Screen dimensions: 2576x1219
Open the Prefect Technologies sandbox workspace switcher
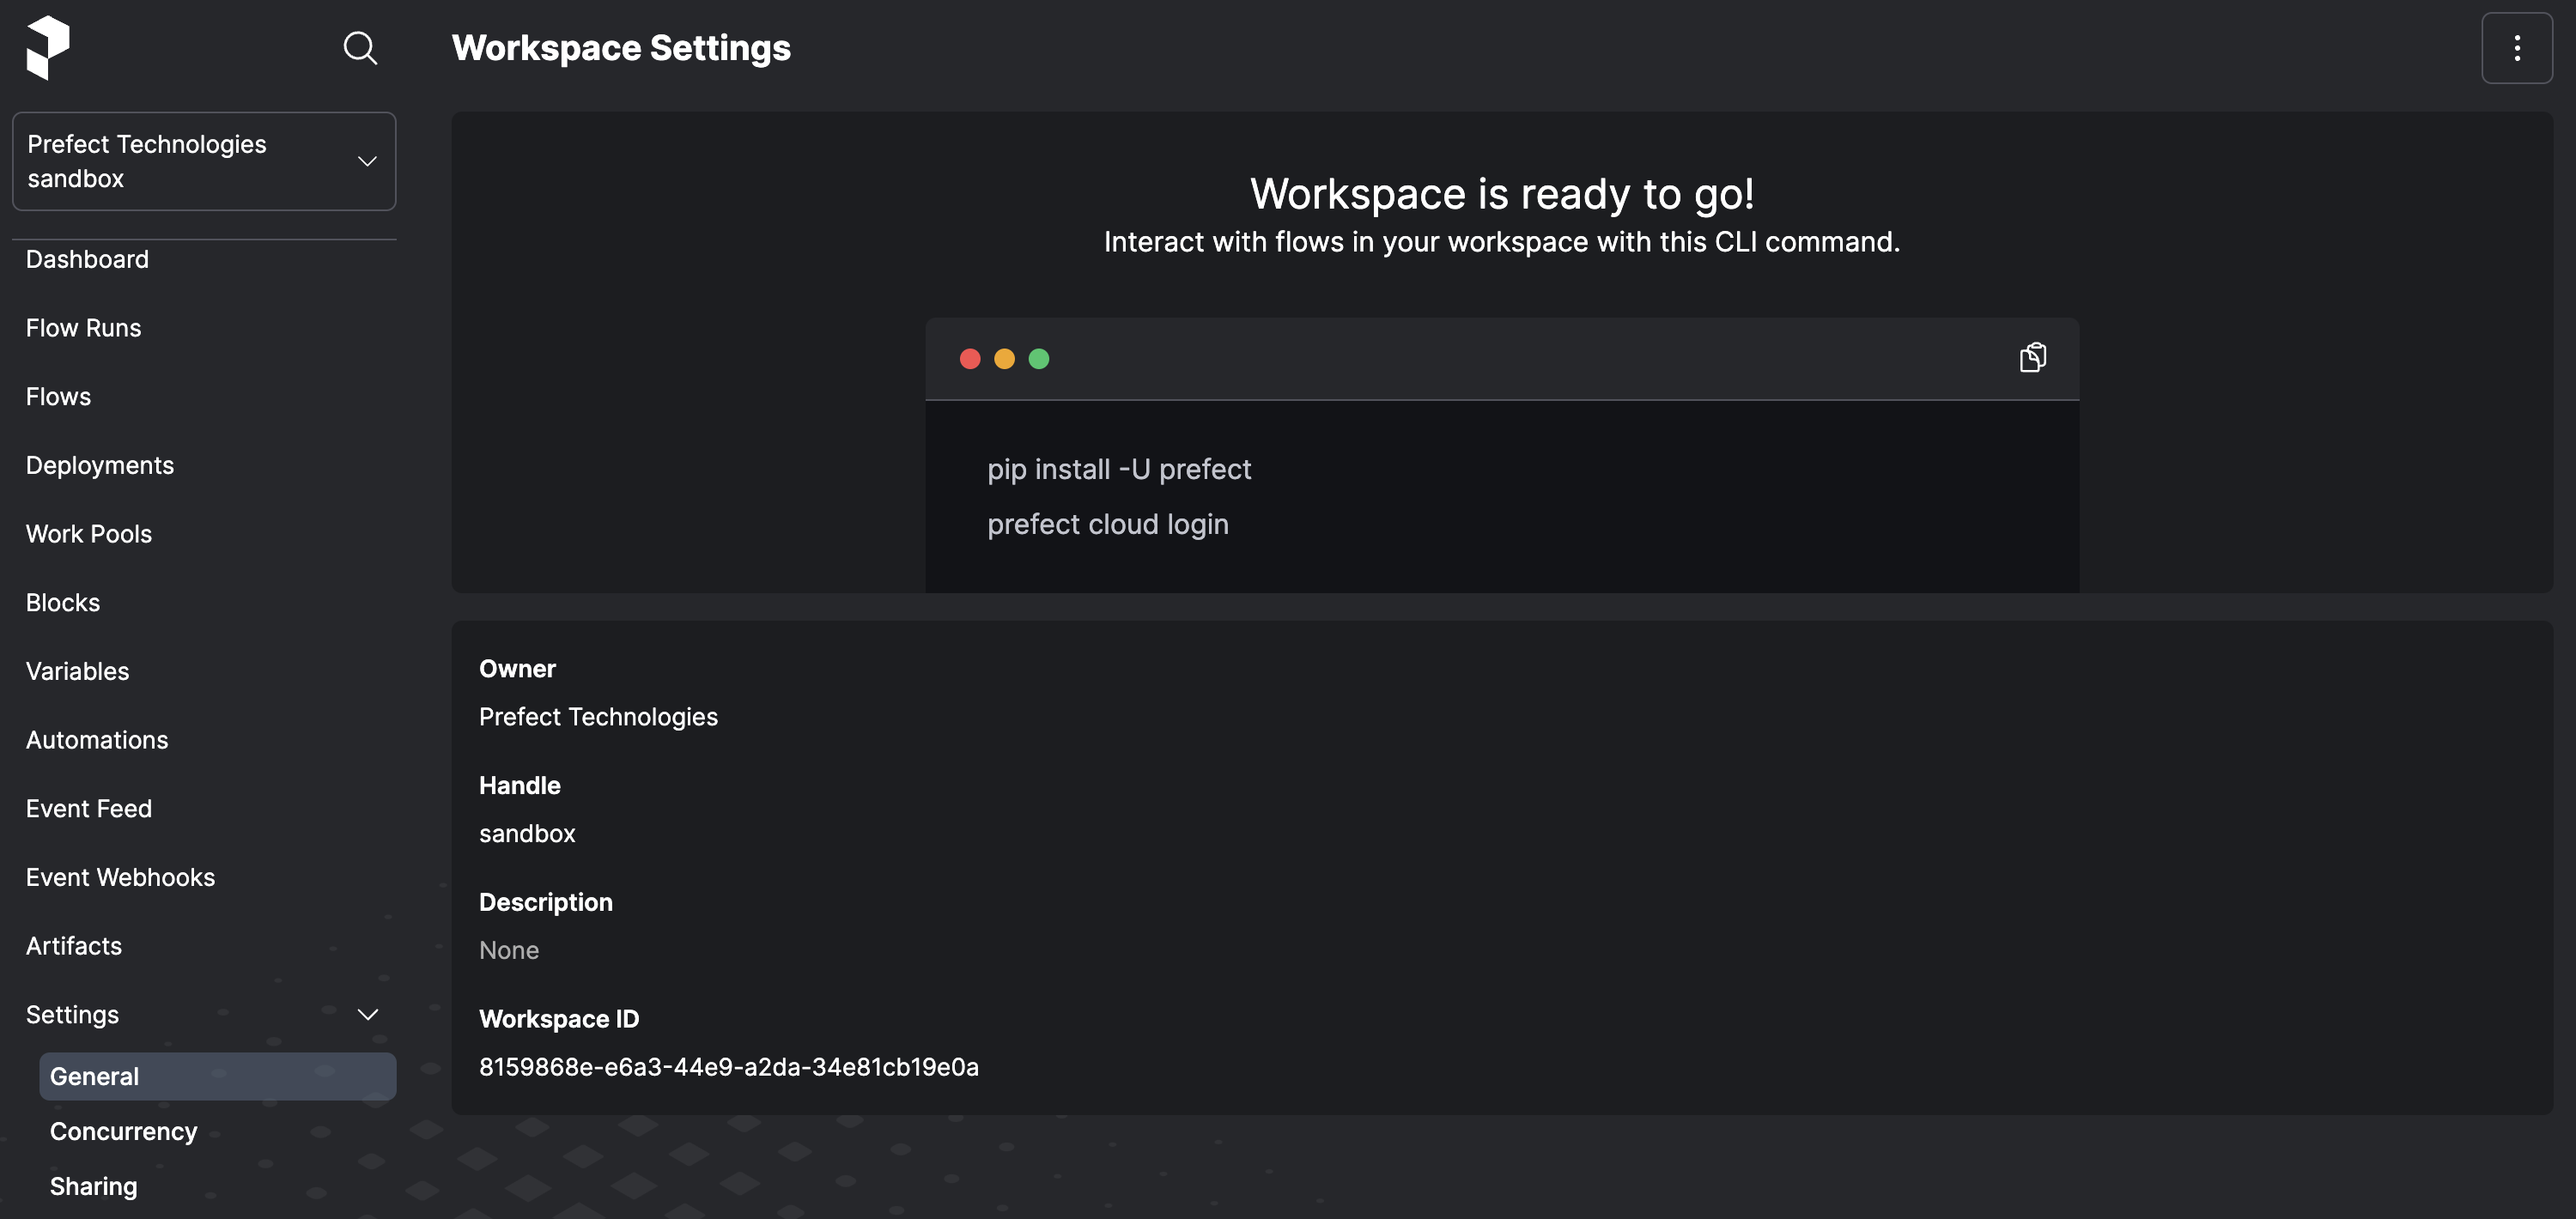[x=204, y=161]
